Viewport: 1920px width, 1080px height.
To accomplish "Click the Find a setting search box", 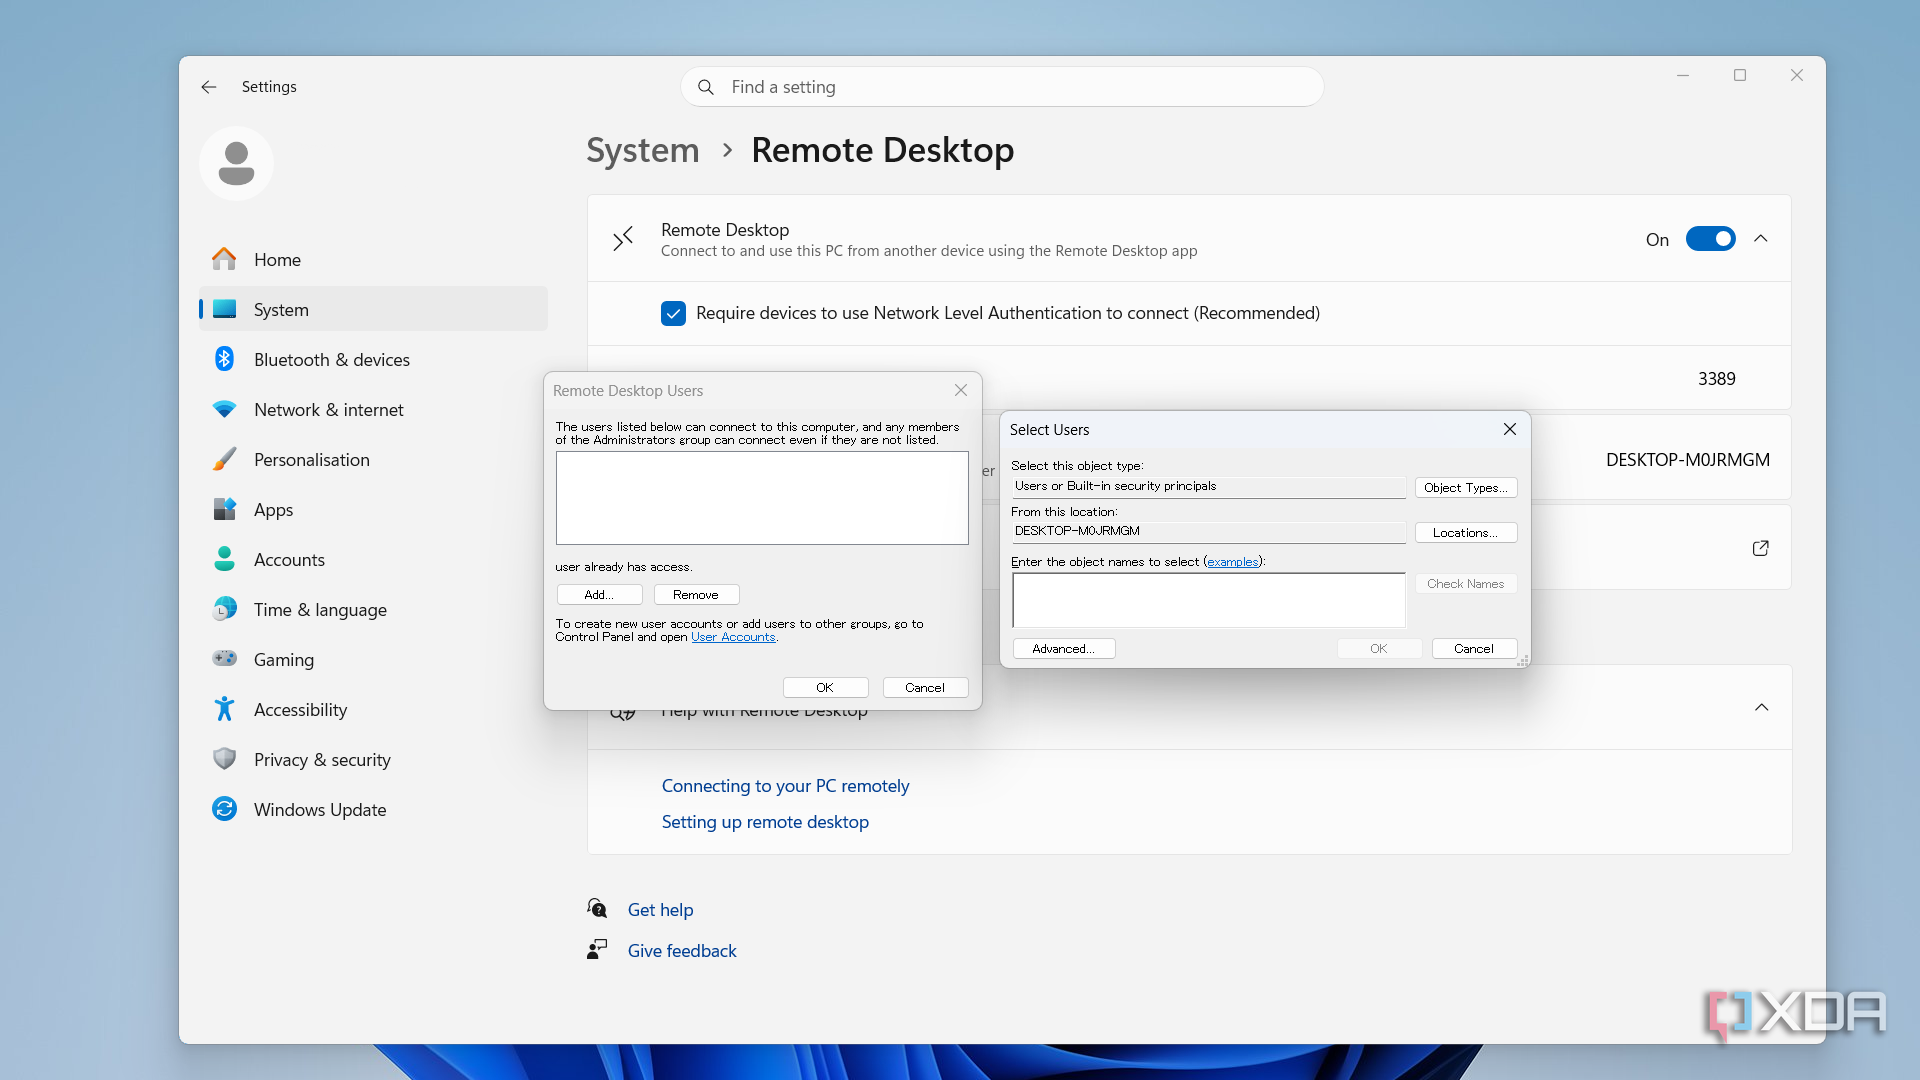I will pyautogui.click(x=1002, y=87).
